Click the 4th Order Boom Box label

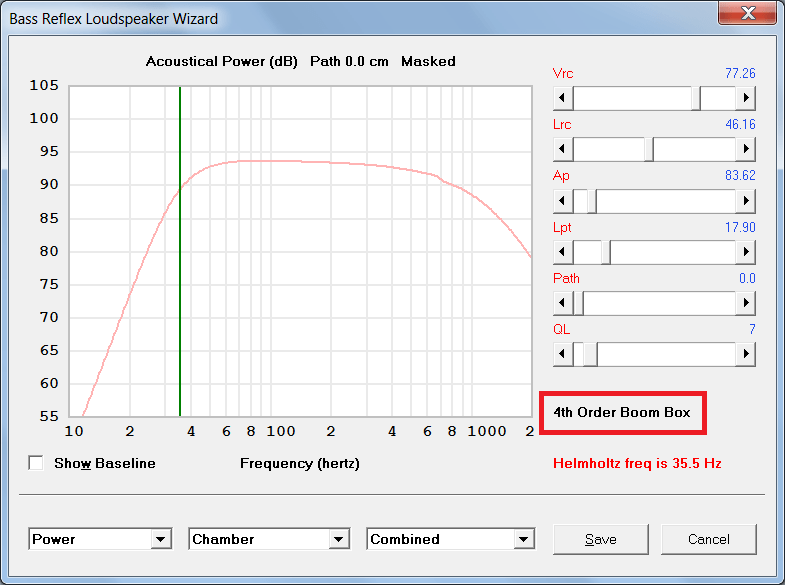click(622, 412)
